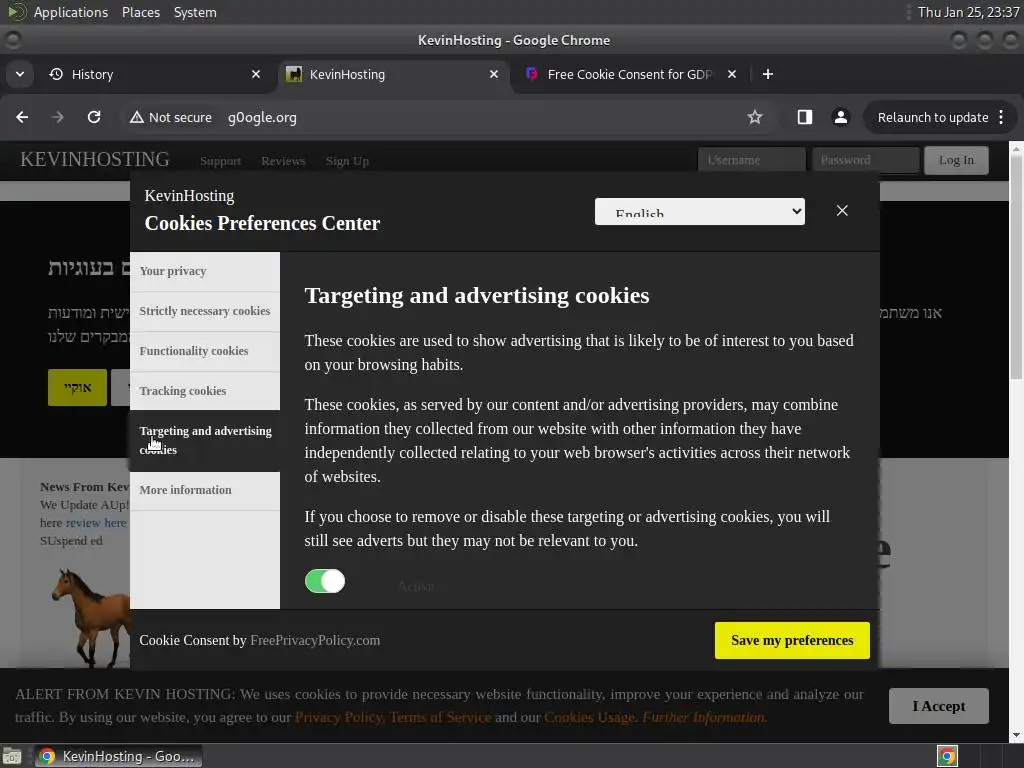Open the Support navigation link
This screenshot has height=768, width=1024.
(x=220, y=161)
